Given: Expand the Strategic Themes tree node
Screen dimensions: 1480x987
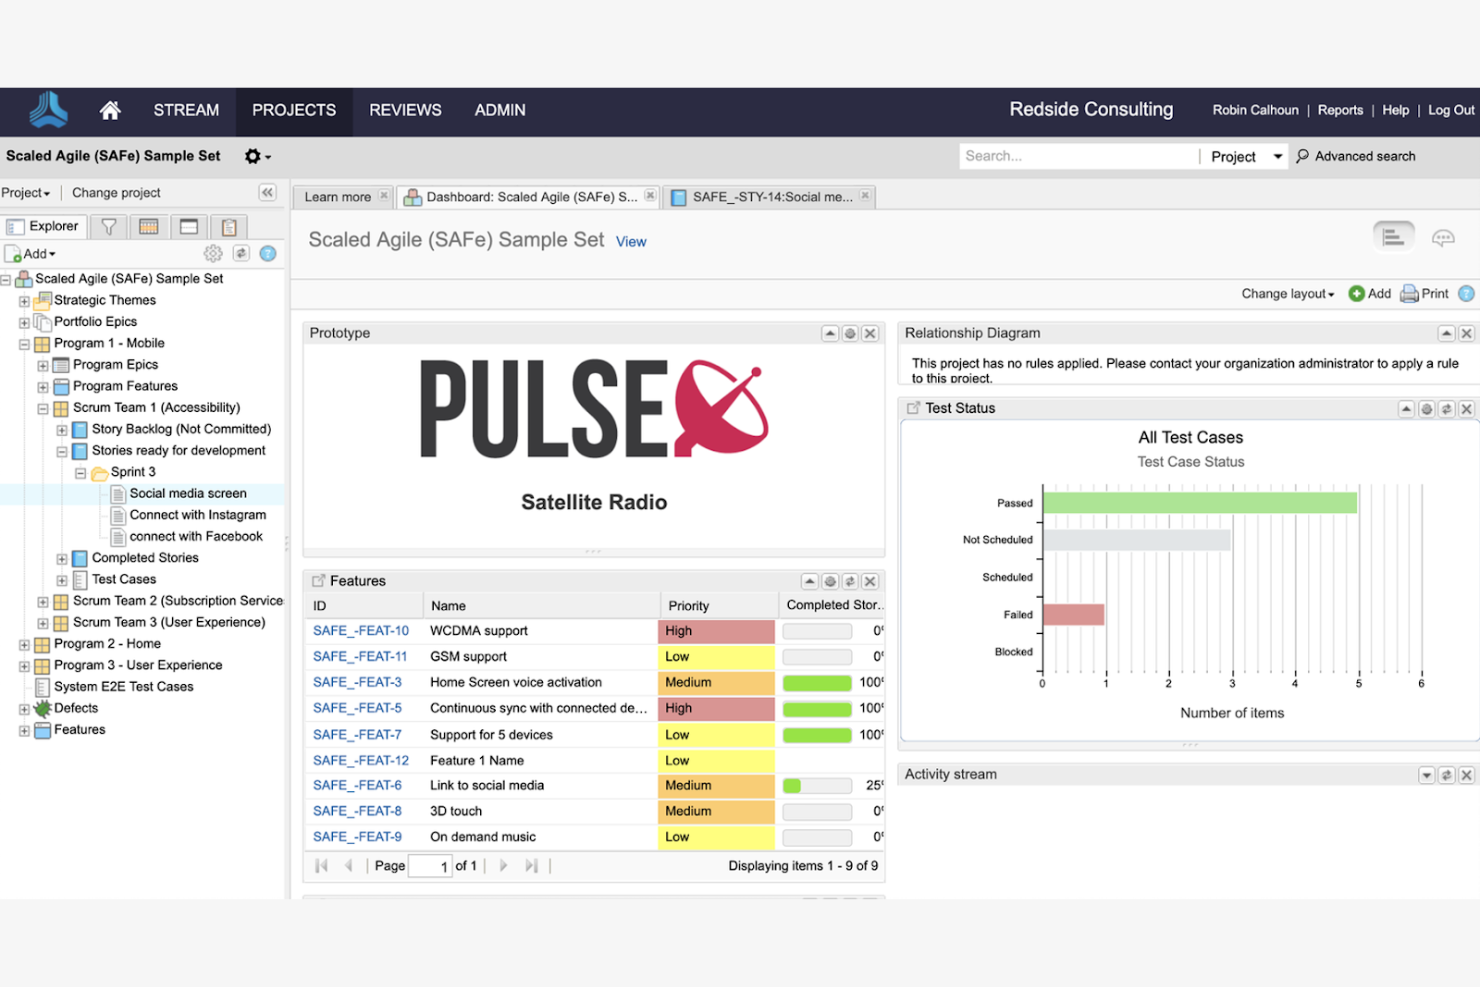Looking at the screenshot, I should coord(24,301).
